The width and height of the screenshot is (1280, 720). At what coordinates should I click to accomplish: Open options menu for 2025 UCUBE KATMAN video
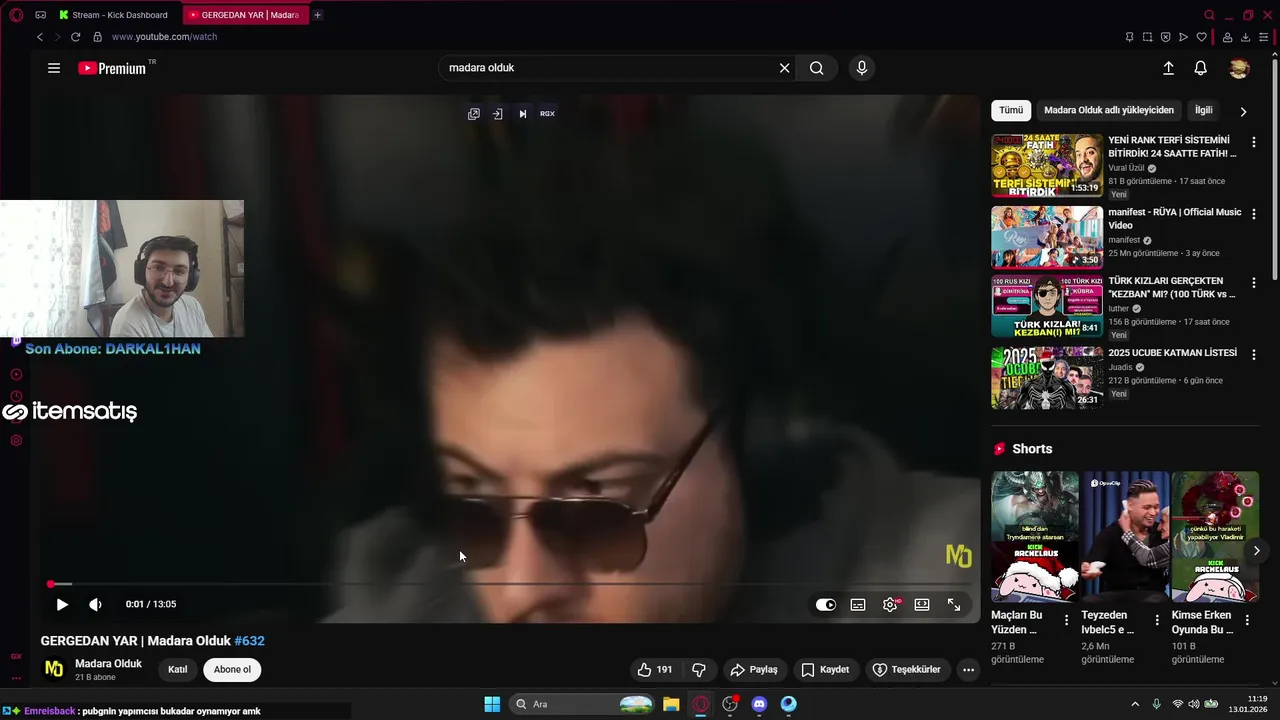tap(1254, 355)
